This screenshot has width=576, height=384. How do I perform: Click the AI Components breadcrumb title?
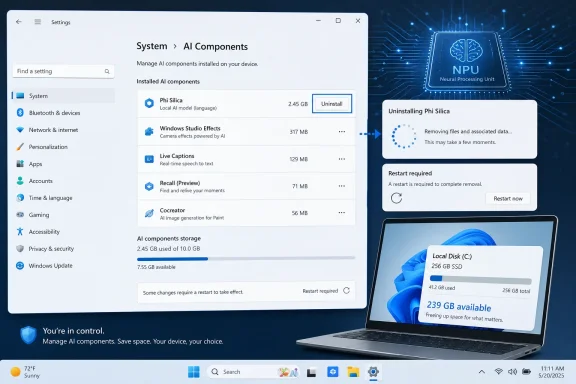click(x=216, y=47)
